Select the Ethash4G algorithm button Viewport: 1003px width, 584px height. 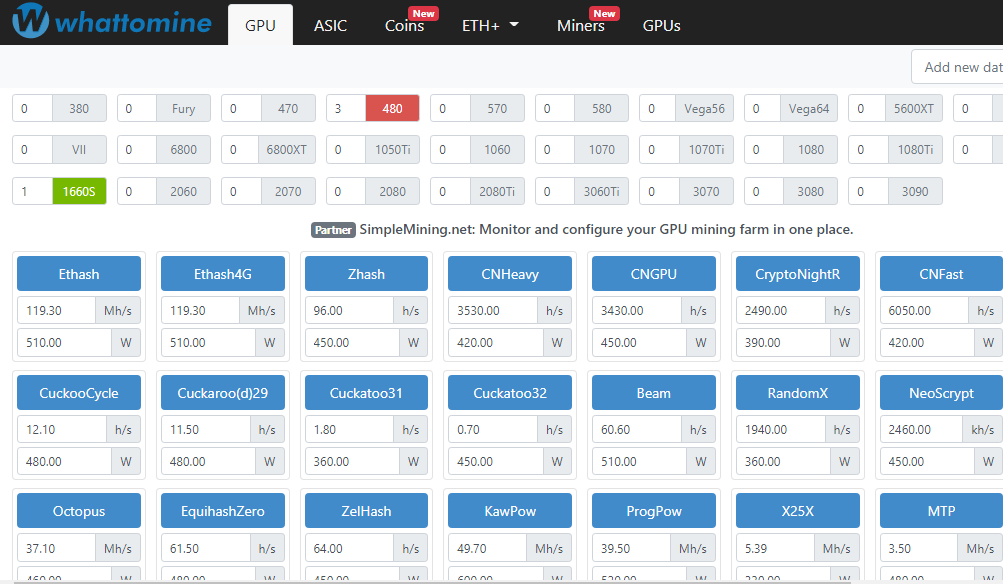click(x=223, y=274)
